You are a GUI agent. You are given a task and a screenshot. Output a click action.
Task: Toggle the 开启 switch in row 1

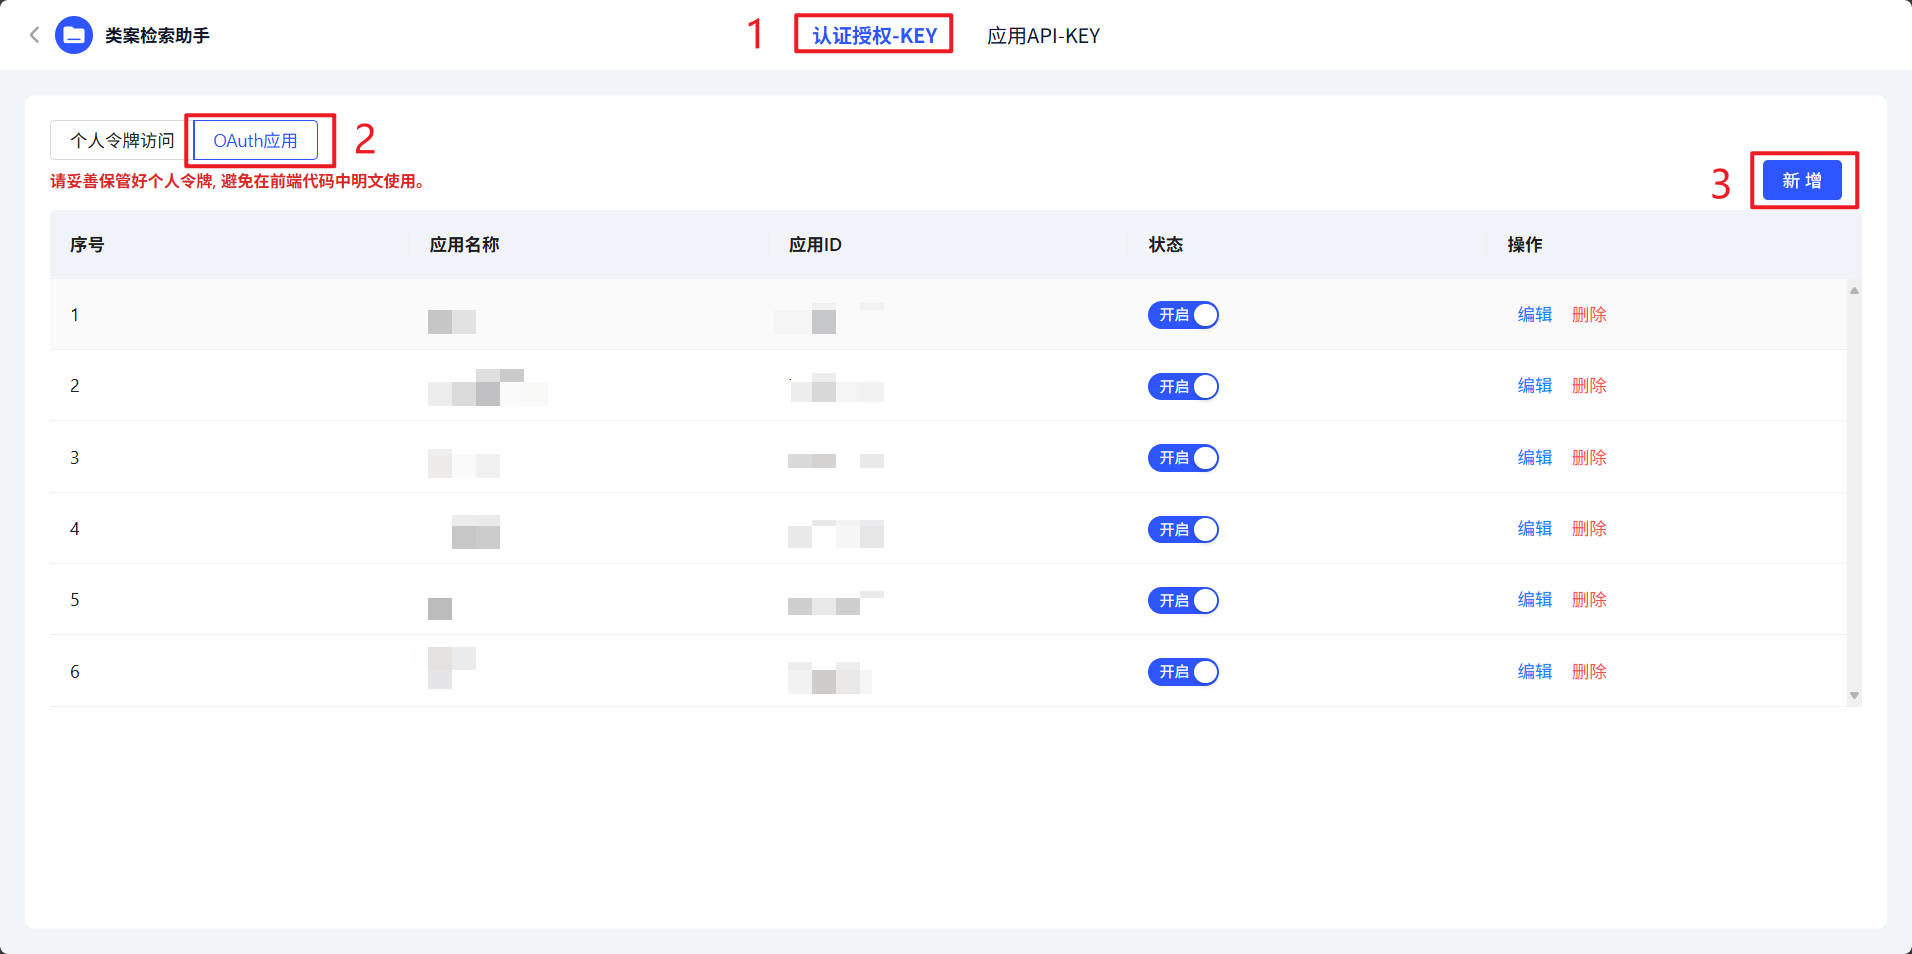[x=1183, y=315]
